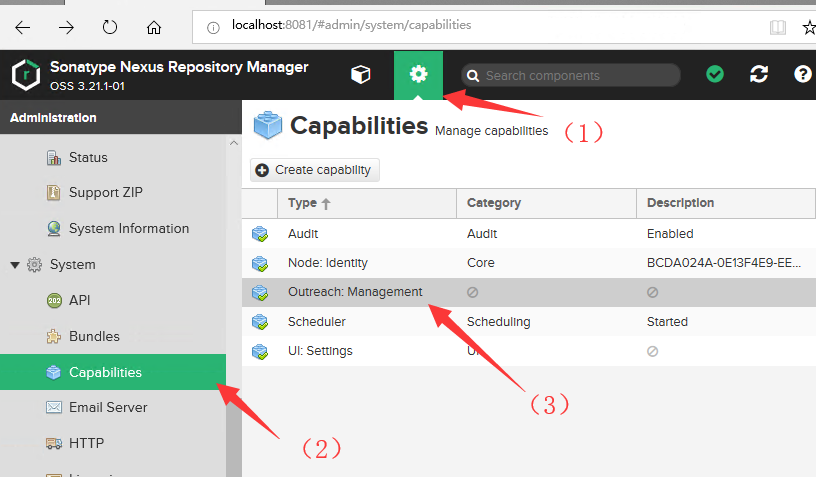Open Support ZIP in the sidebar
816x477 pixels.
106,192
